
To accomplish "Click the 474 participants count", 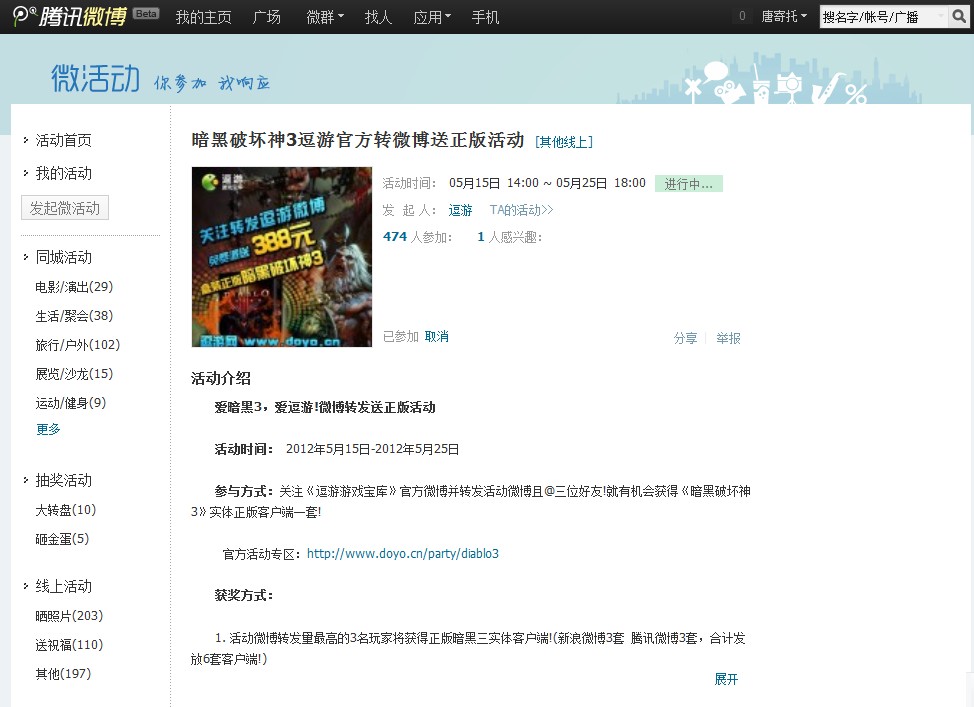I will point(395,237).
